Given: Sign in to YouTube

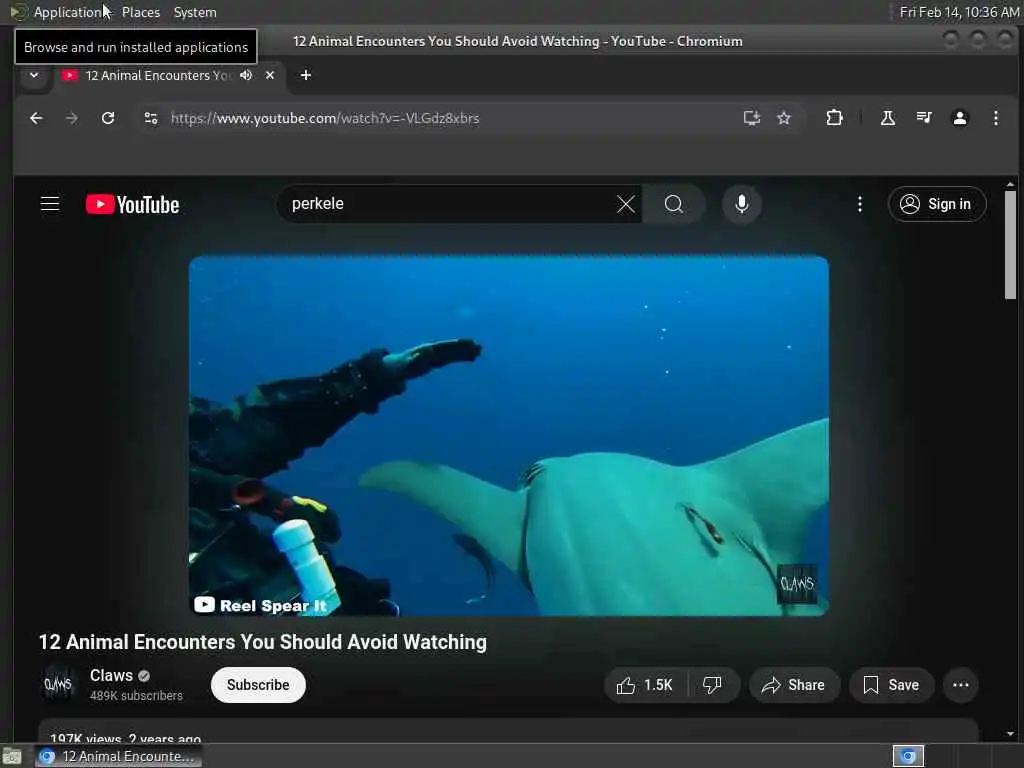Looking at the screenshot, I should pos(937,204).
